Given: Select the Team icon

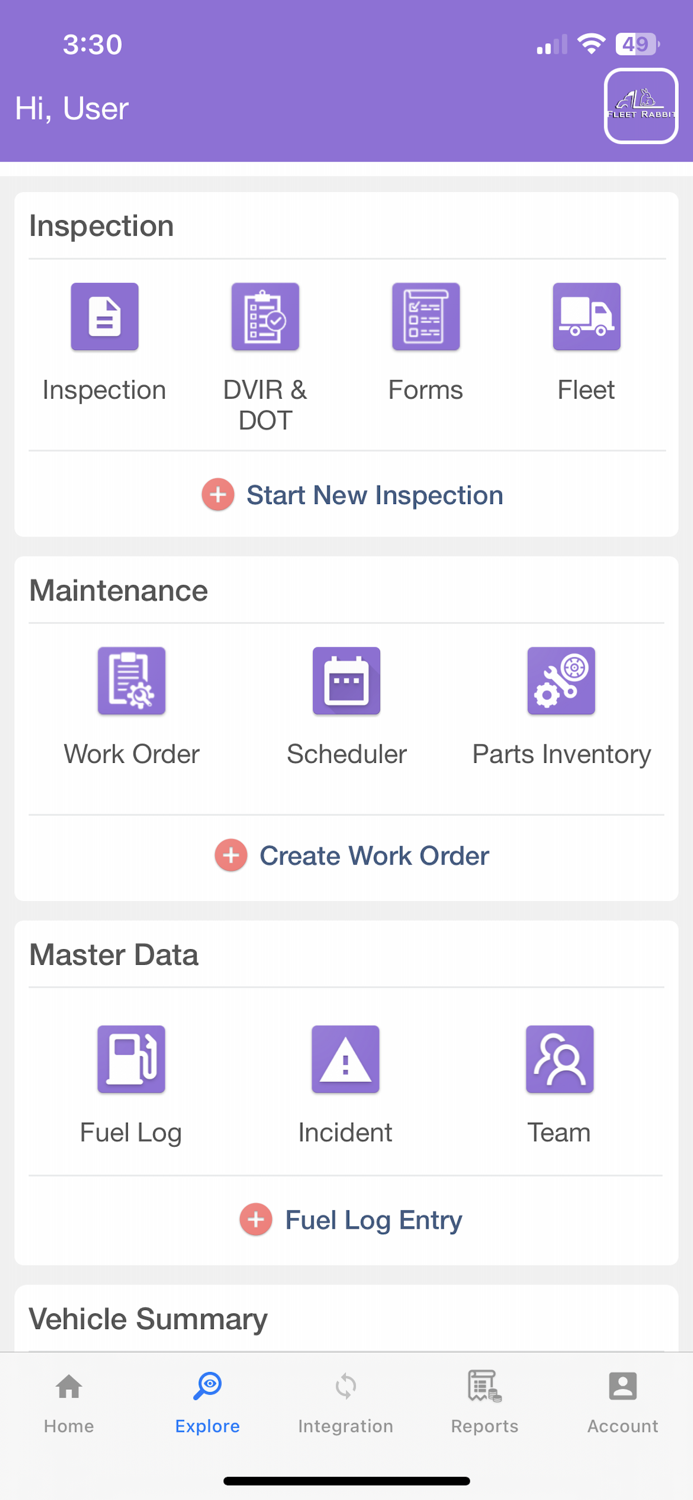Looking at the screenshot, I should click(x=560, y=1058).
